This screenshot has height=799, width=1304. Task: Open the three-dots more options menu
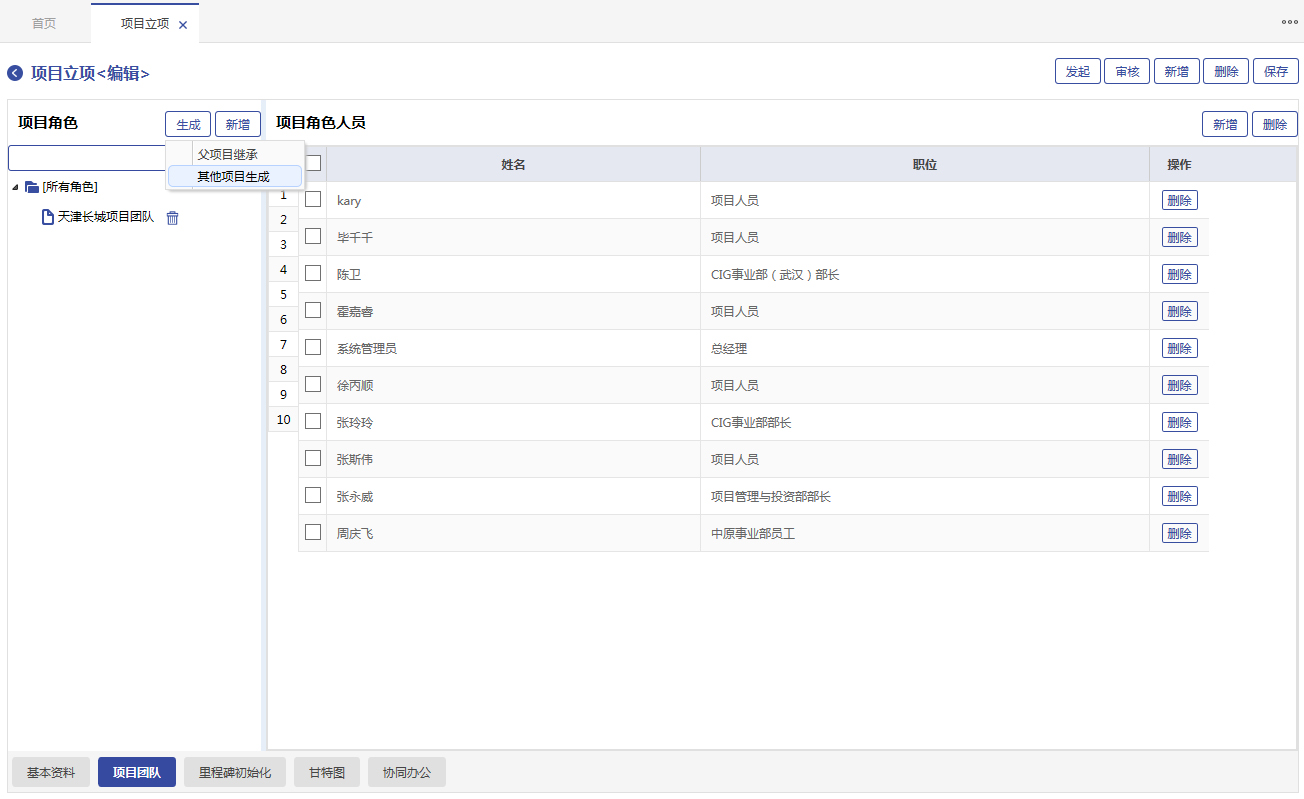coord(1289,21)
